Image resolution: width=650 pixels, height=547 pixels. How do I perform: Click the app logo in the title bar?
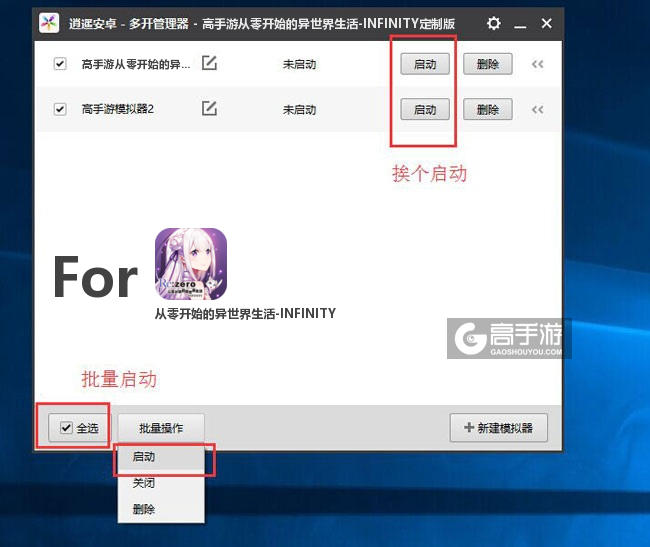(49, 23)
